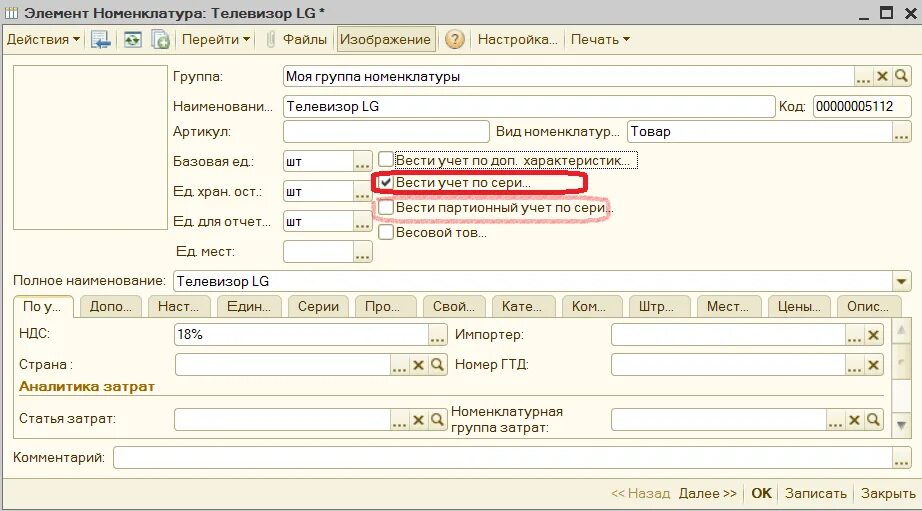Open the Един... tab
The height and width of the screenshot is (511, 922).
coord(249,306)
